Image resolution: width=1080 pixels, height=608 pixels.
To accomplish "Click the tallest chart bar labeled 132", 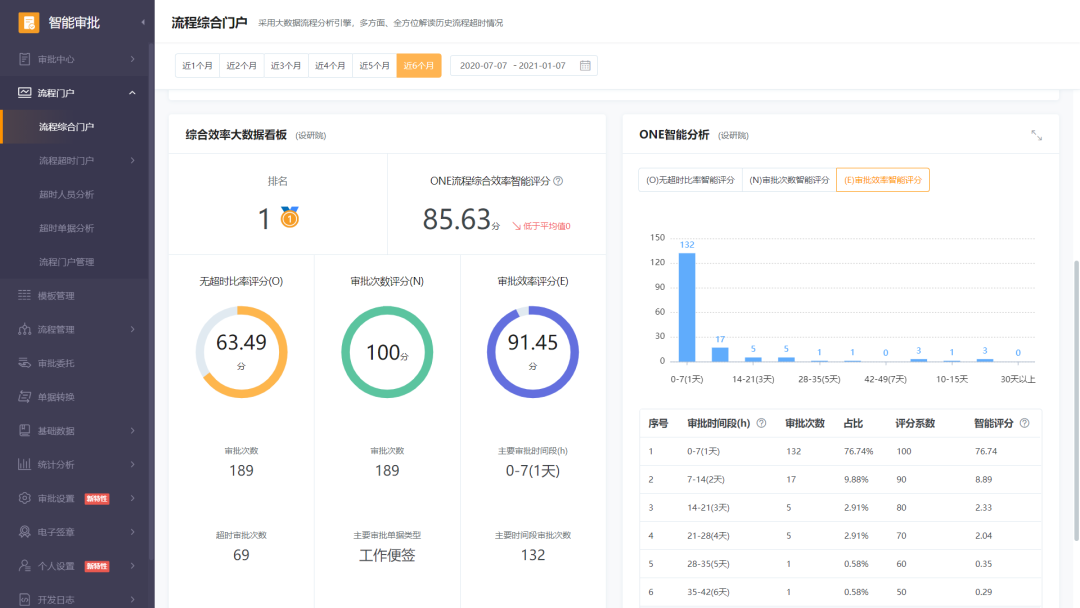I will click(x=687, y=307).
